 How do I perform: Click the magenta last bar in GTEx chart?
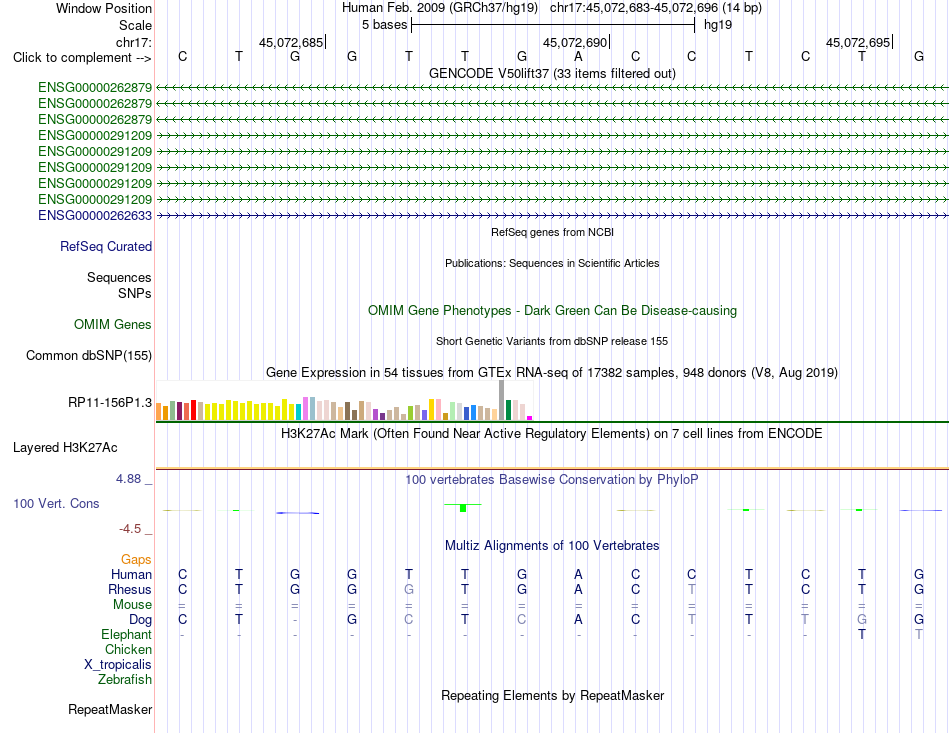tap(530, 418)
